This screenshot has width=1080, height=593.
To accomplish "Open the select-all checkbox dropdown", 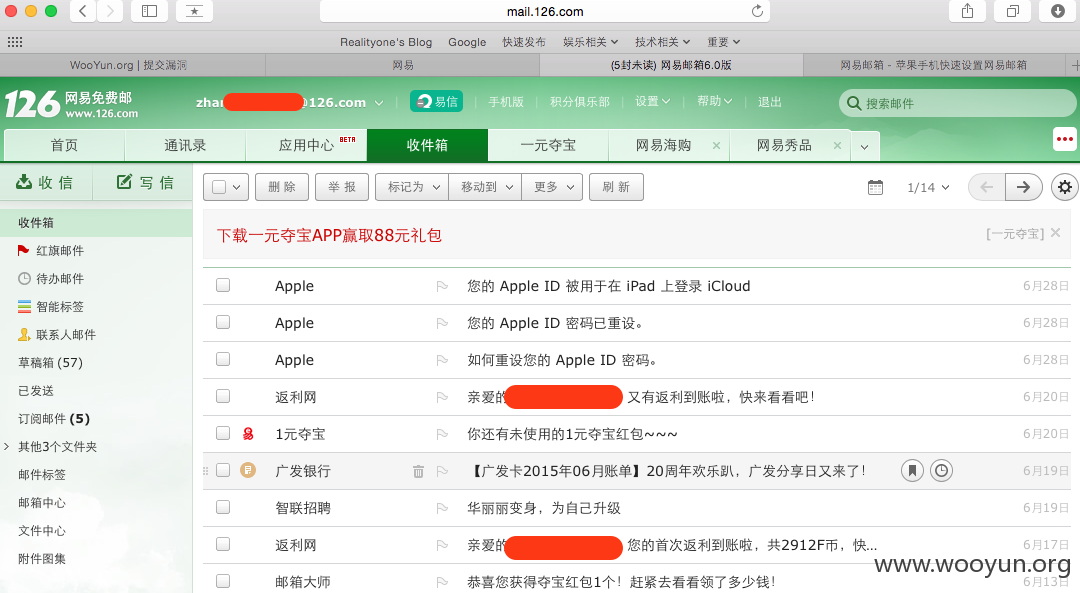I will [x=237, y=187].
